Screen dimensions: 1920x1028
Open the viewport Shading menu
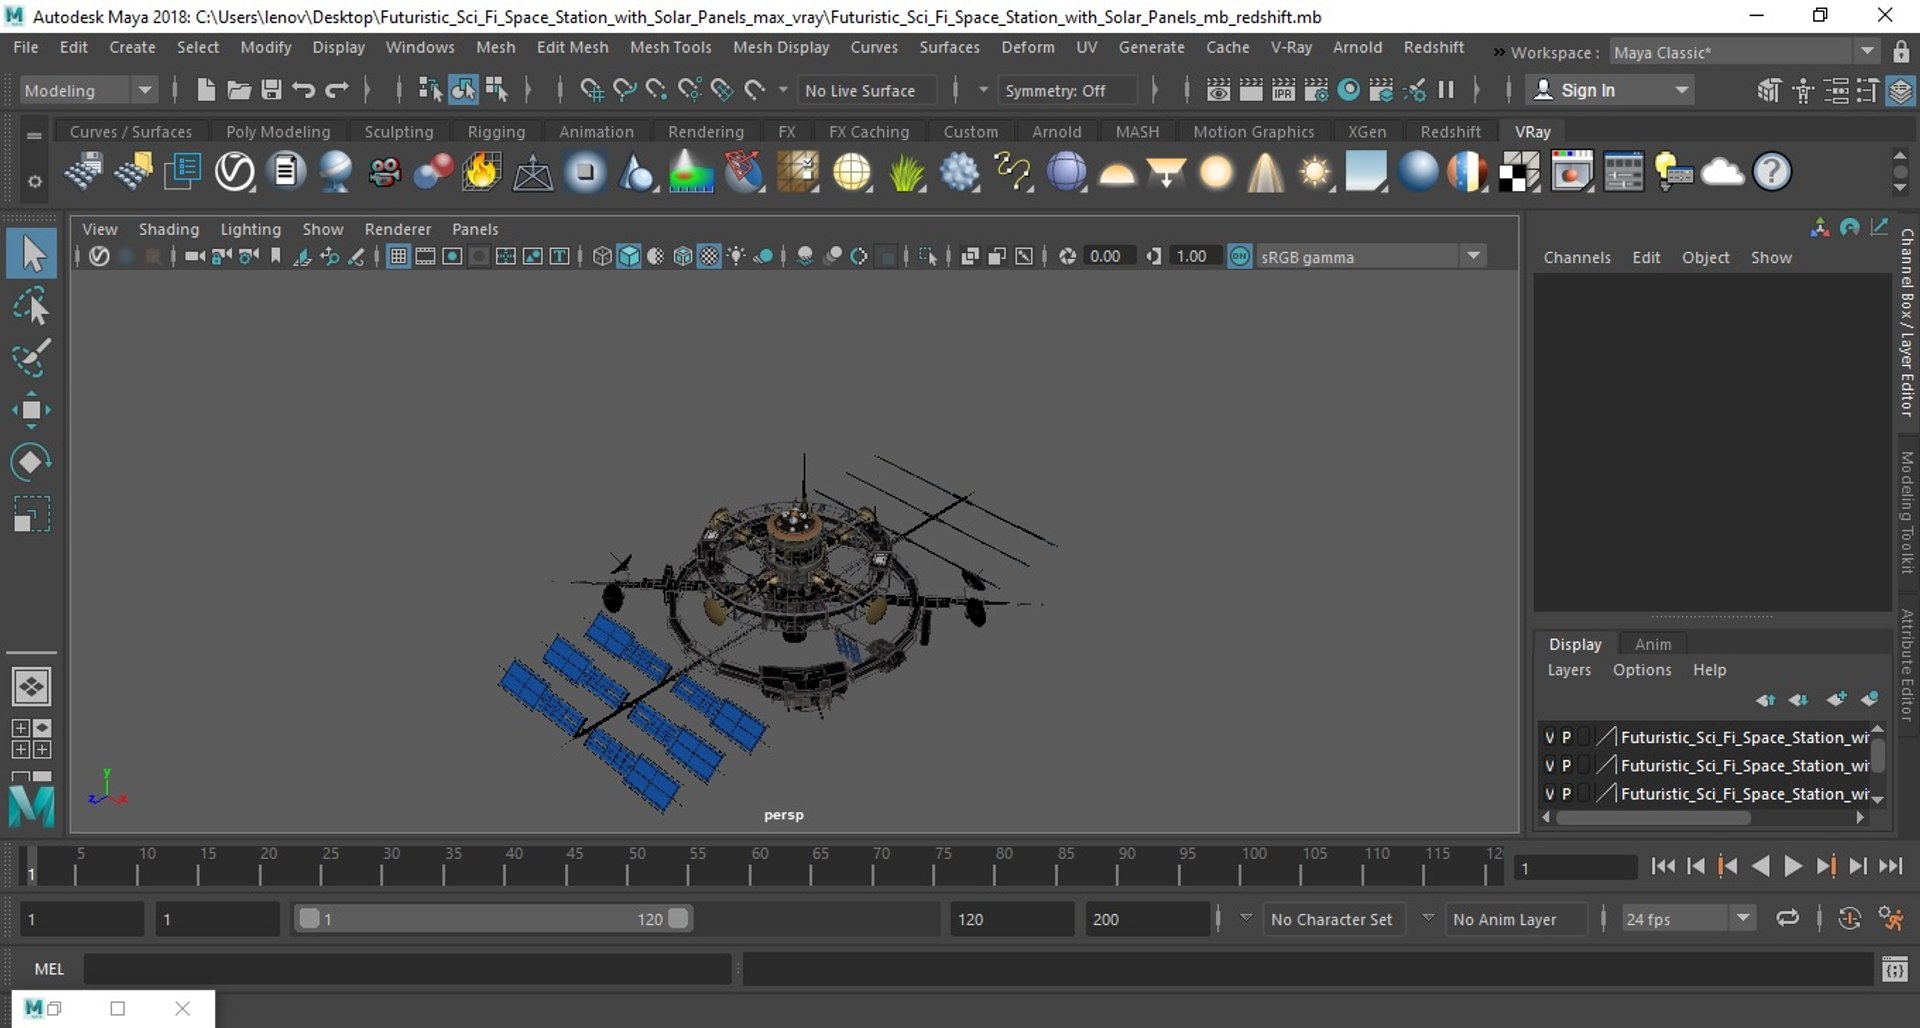168,229
